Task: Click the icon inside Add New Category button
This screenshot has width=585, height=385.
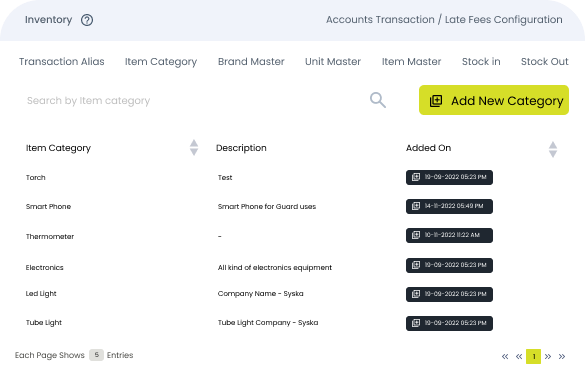Action: coord(436,101)
